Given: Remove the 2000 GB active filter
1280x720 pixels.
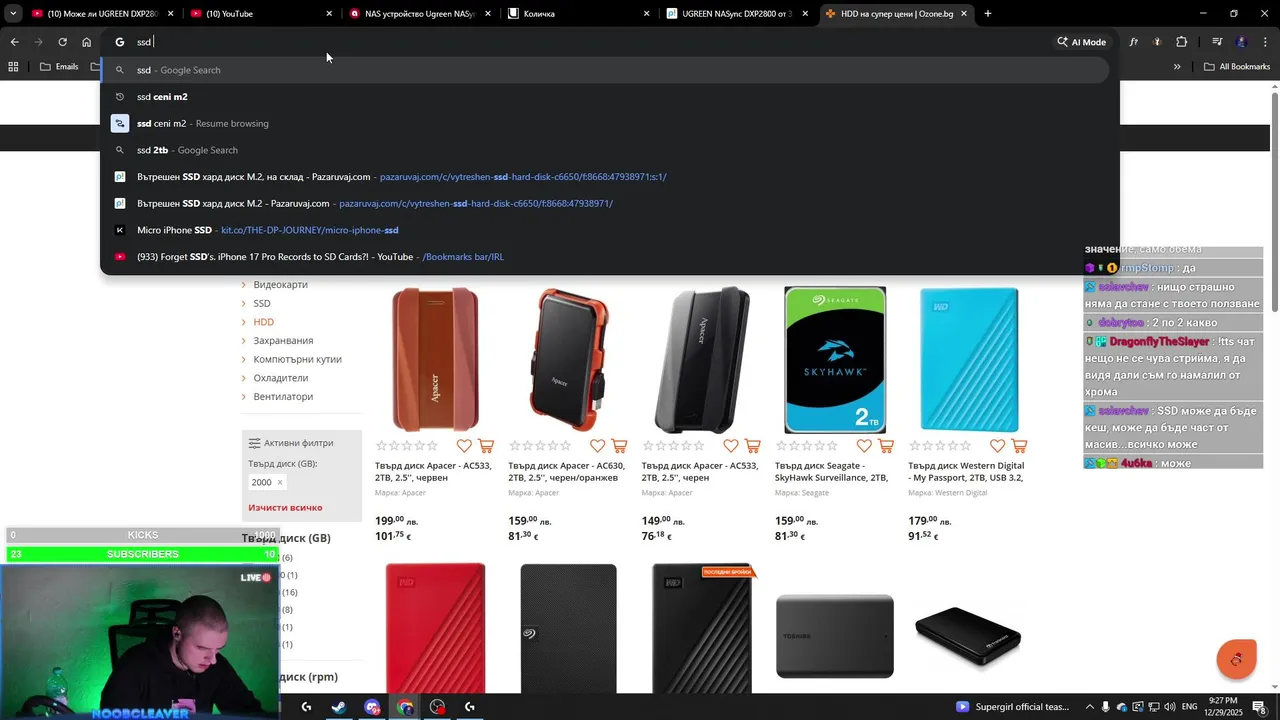Looking at the screenshot, I should point(279,482).
